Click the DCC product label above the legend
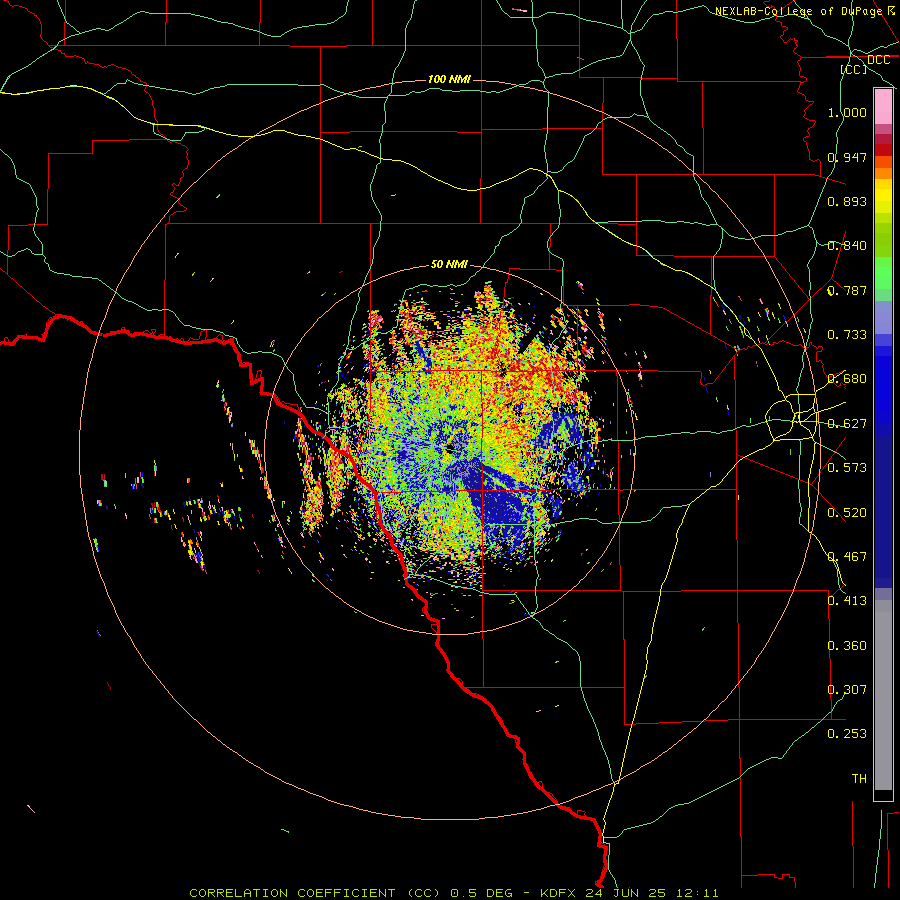The width and height of the screenshot is (900, 900). pos(878,60)
